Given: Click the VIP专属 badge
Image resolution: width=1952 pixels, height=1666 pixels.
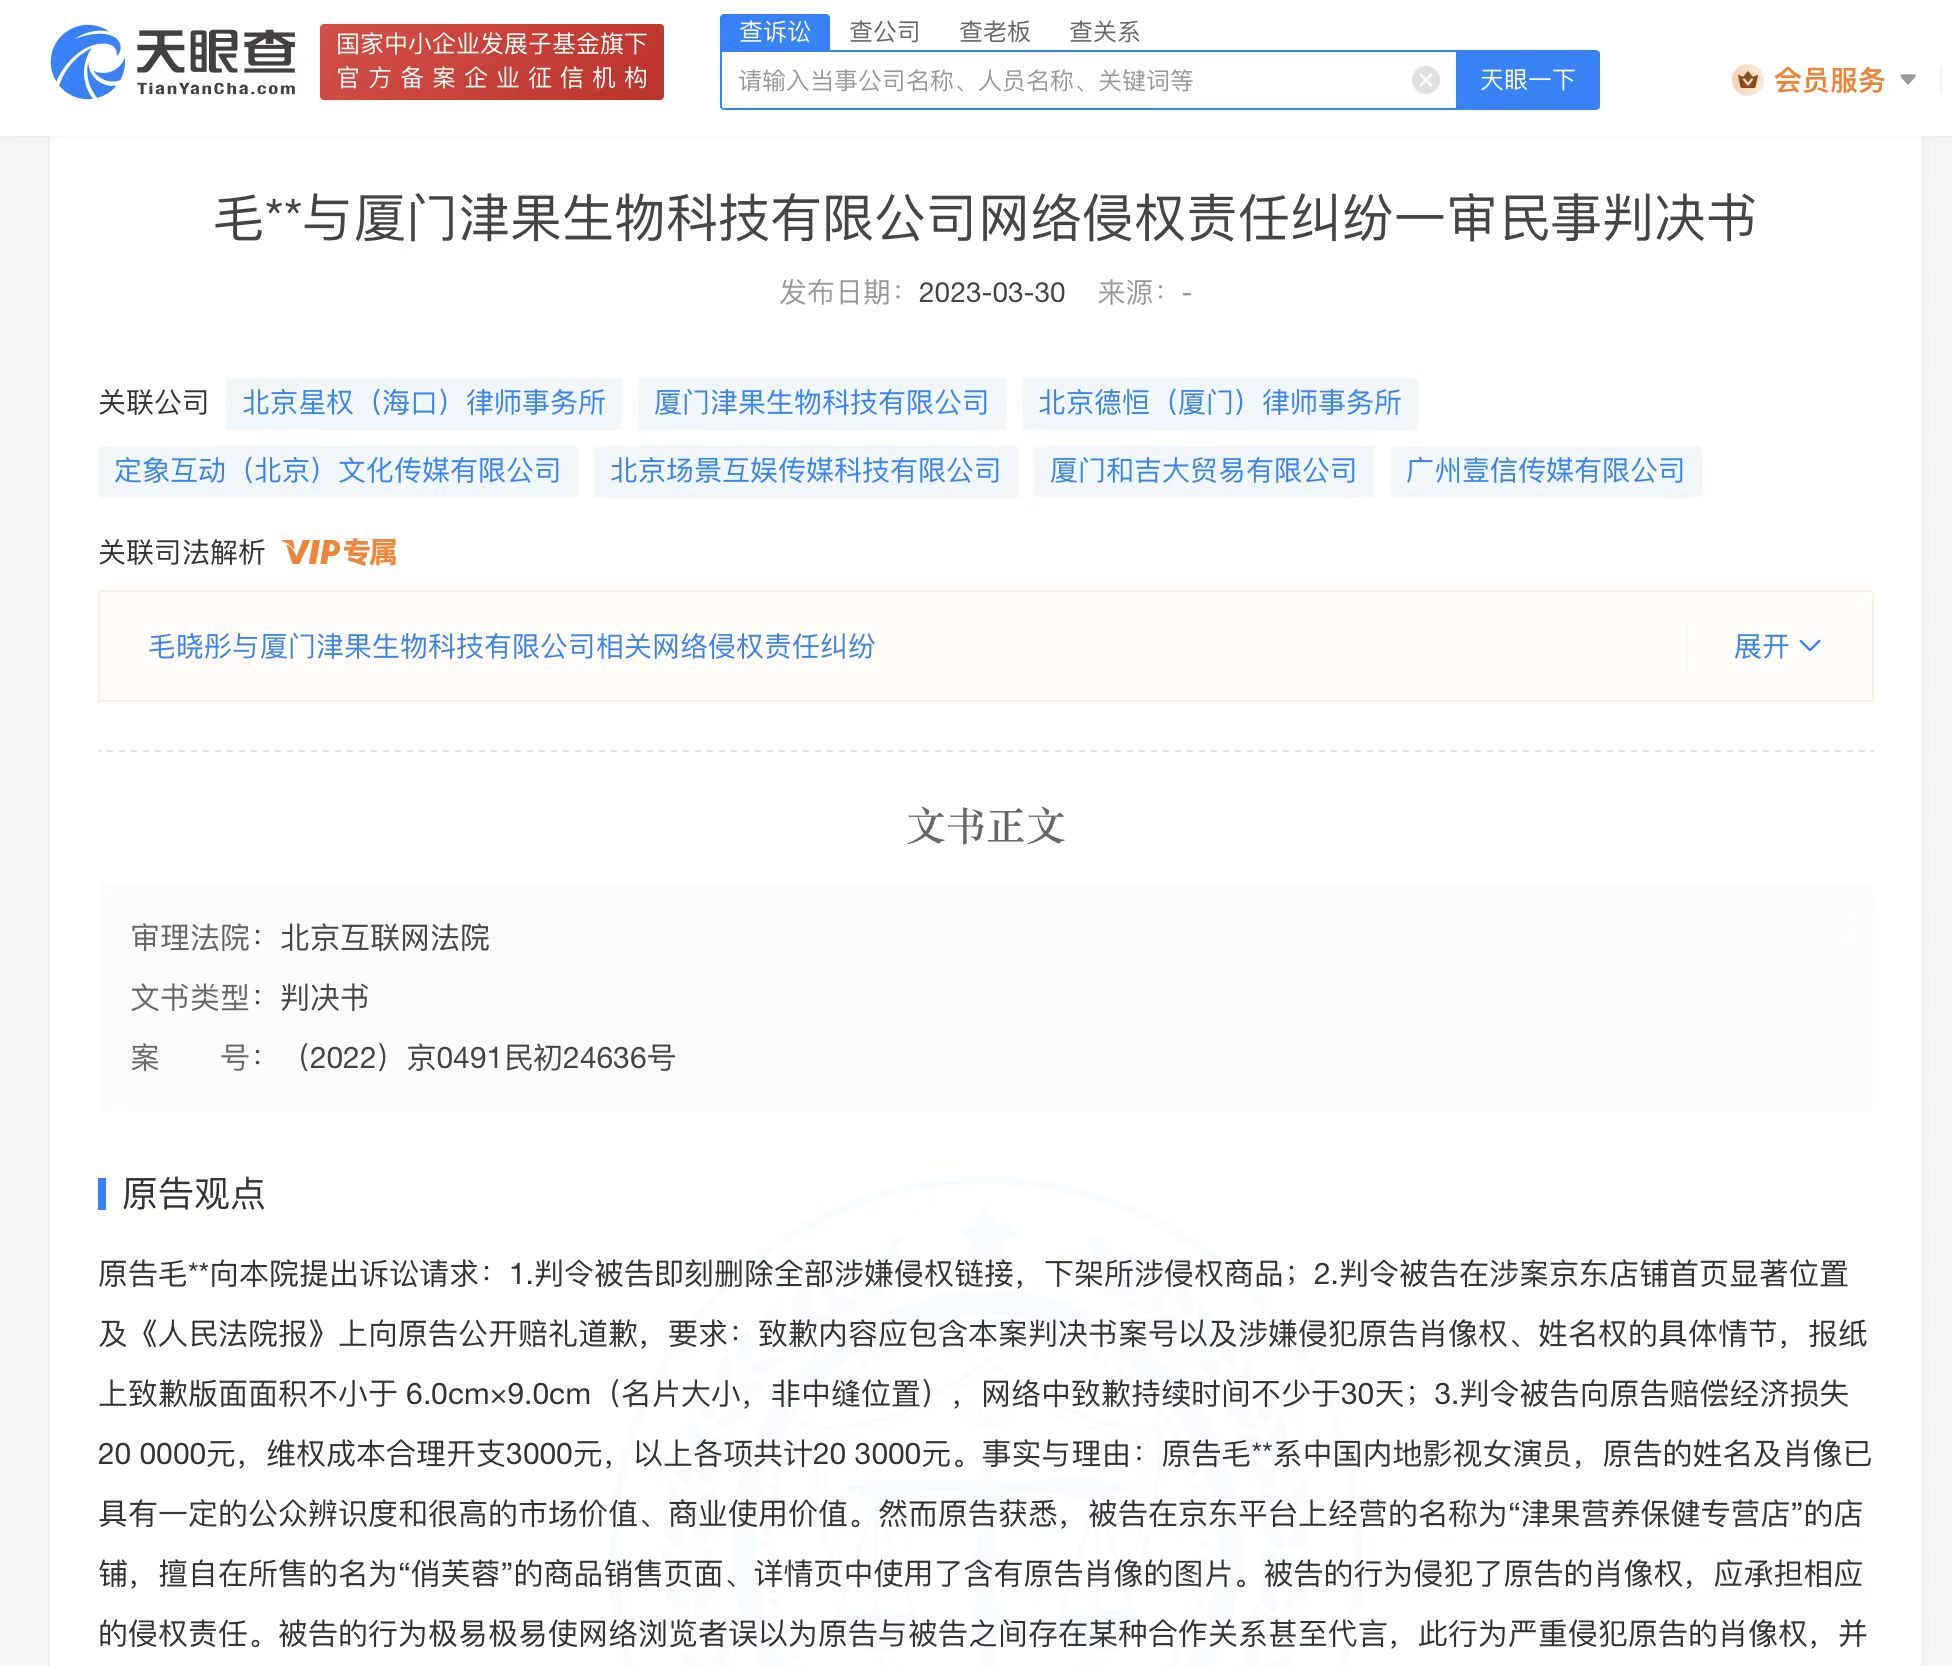Looking at the screenshot, I should 338,552.
